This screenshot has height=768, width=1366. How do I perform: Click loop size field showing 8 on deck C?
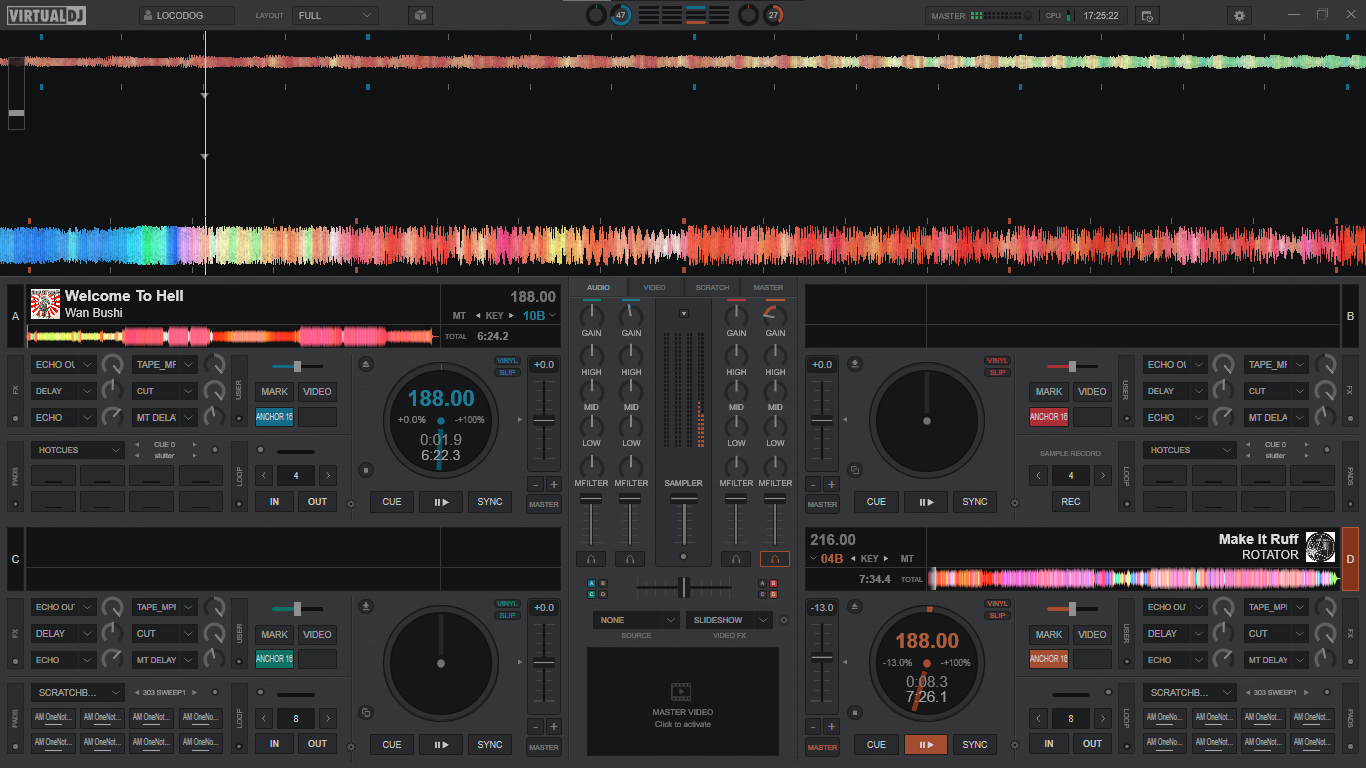coord(296,719)
